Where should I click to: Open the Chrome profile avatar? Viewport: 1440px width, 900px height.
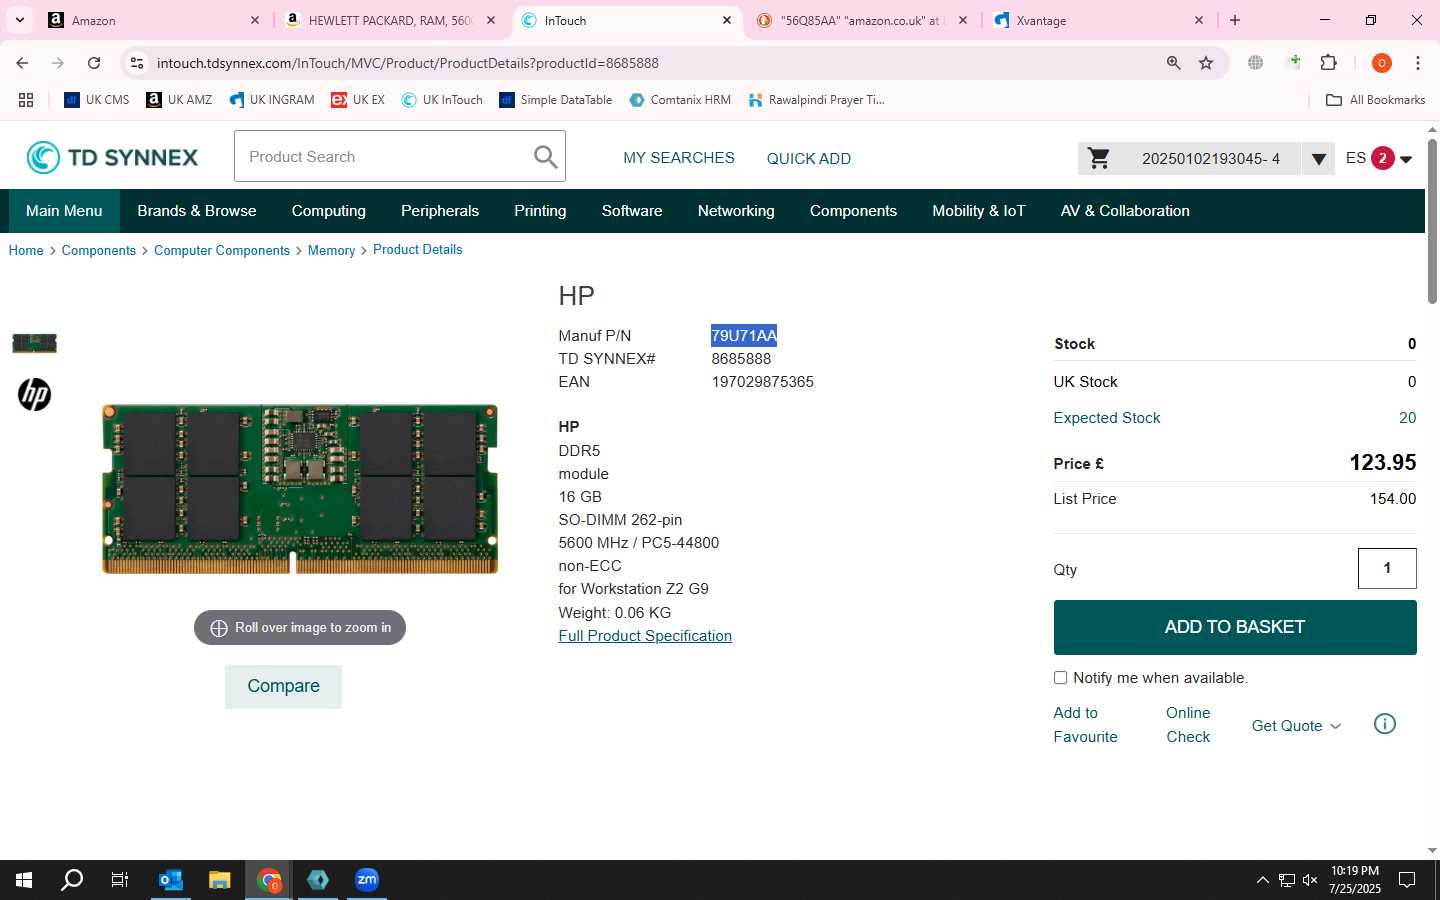[x=1382, y=63]
